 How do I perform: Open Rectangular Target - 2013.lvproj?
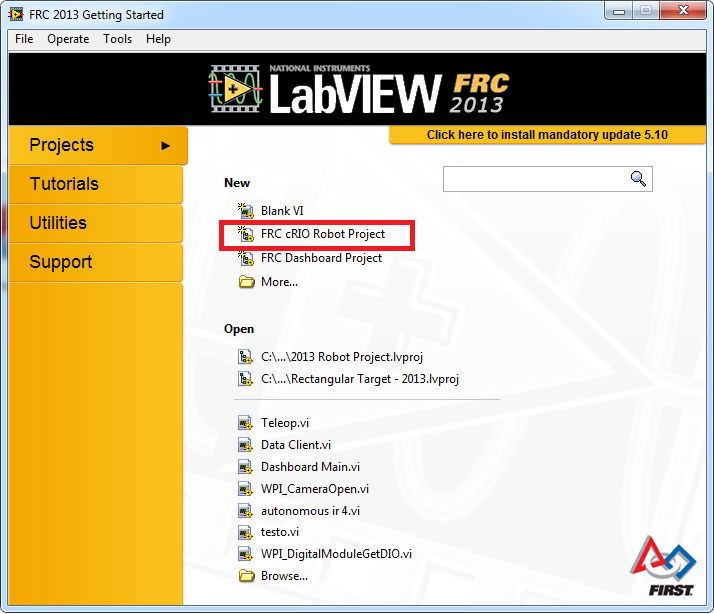pyautogui.click(x=360, y=379)
